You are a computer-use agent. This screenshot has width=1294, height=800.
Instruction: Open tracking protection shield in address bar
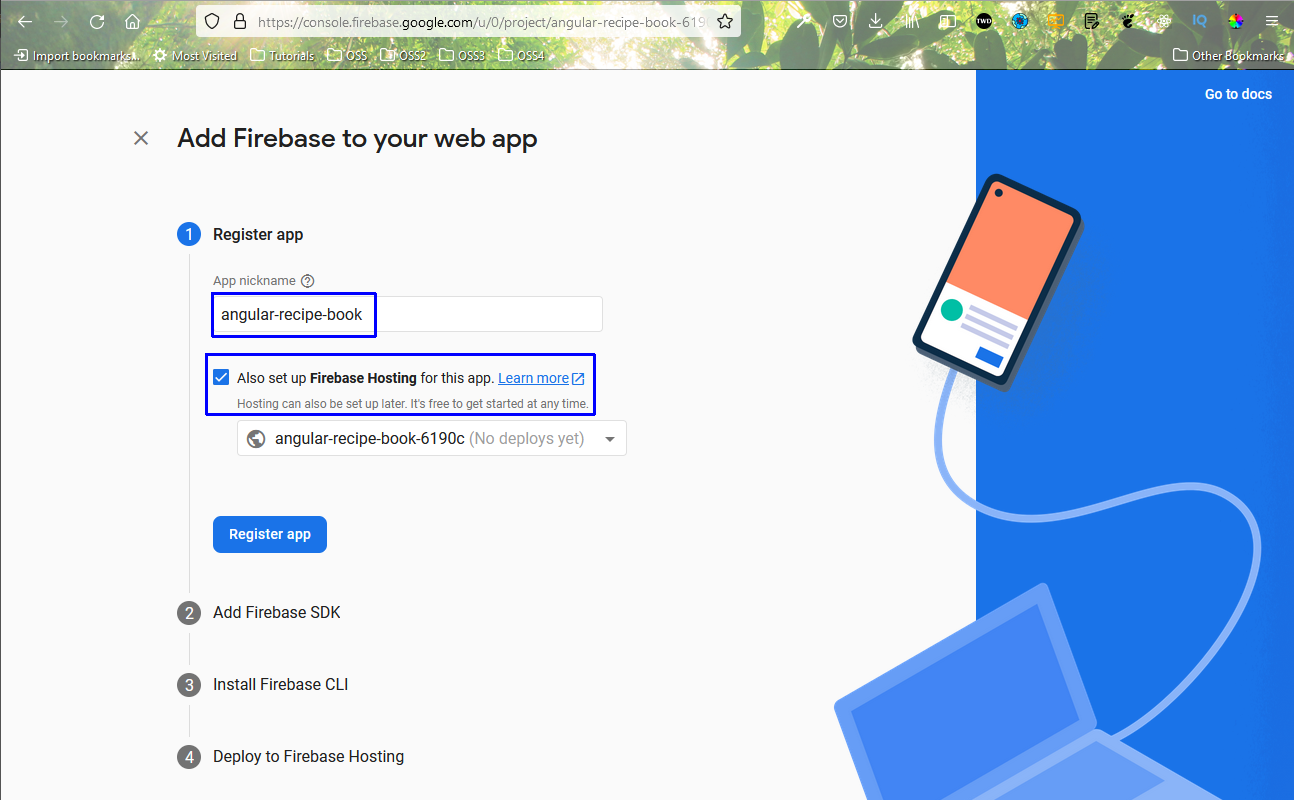point(211,21)
